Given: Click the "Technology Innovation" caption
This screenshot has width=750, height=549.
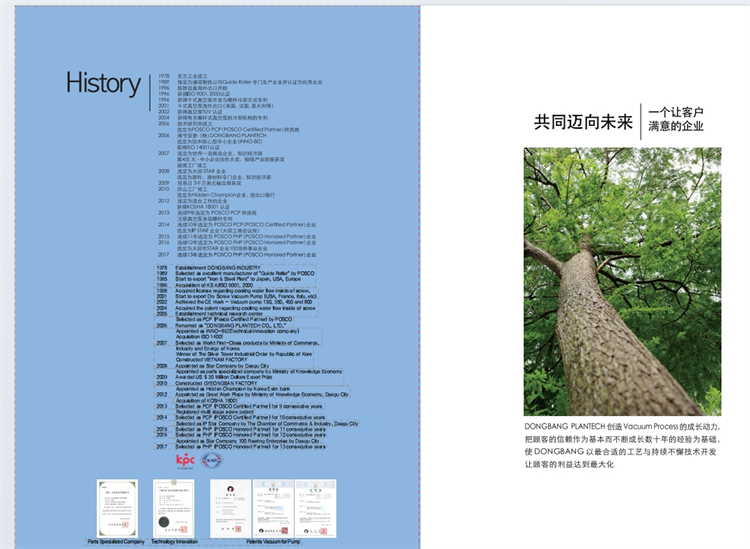Looking at the screenshot, I should coord(174,542).
